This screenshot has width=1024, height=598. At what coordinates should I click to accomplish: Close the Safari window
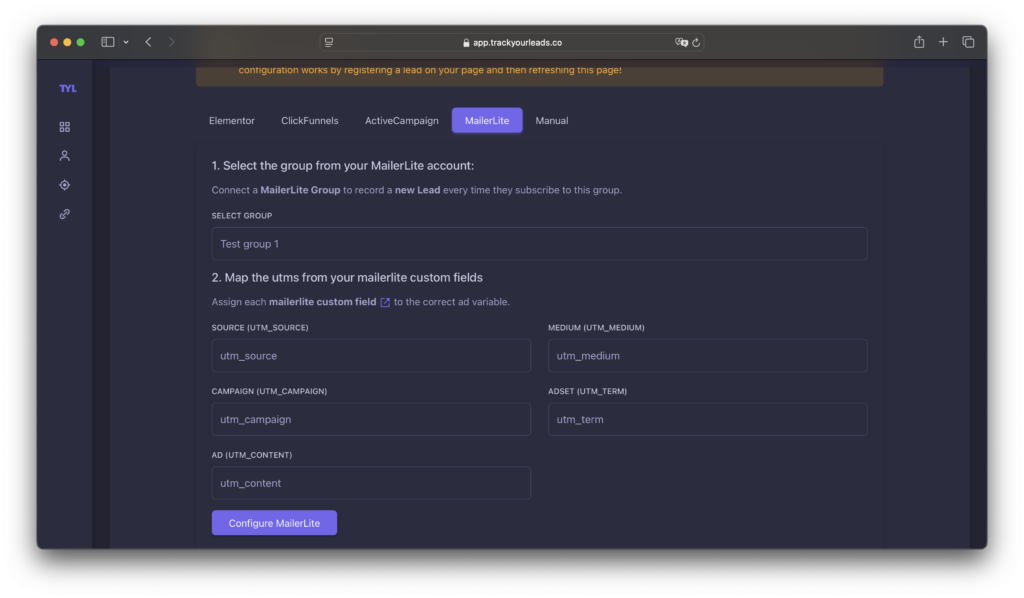[x=54, y=42]
